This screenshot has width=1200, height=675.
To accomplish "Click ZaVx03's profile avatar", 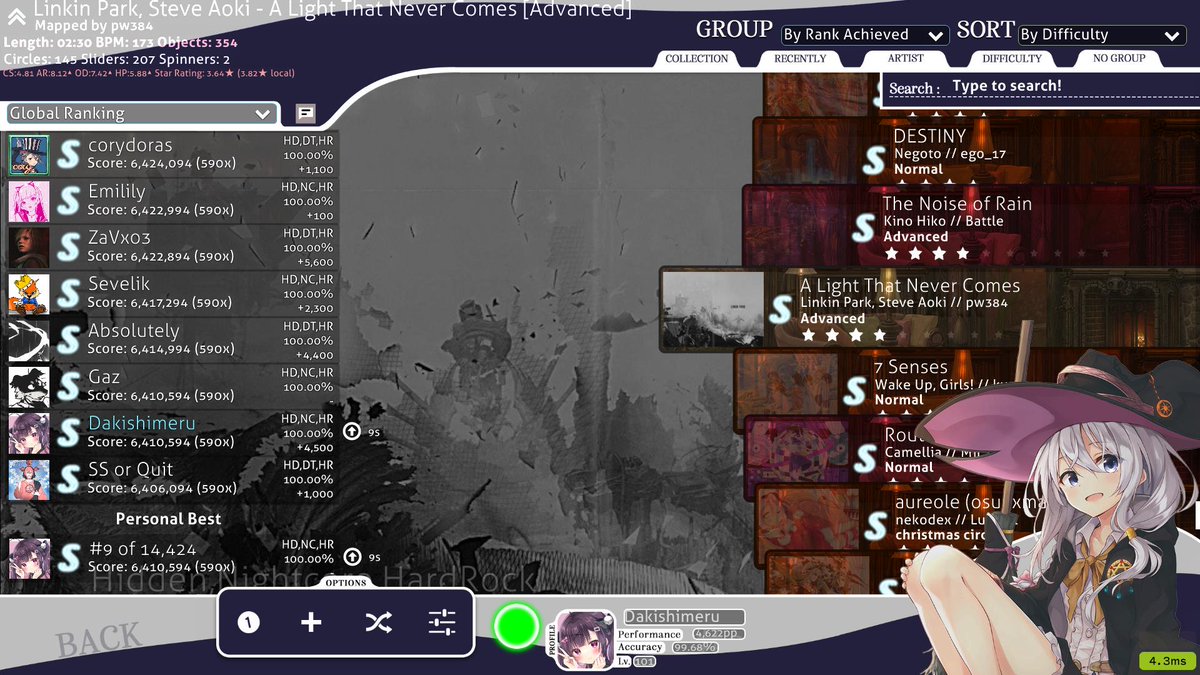I will [x=29, y=247].
